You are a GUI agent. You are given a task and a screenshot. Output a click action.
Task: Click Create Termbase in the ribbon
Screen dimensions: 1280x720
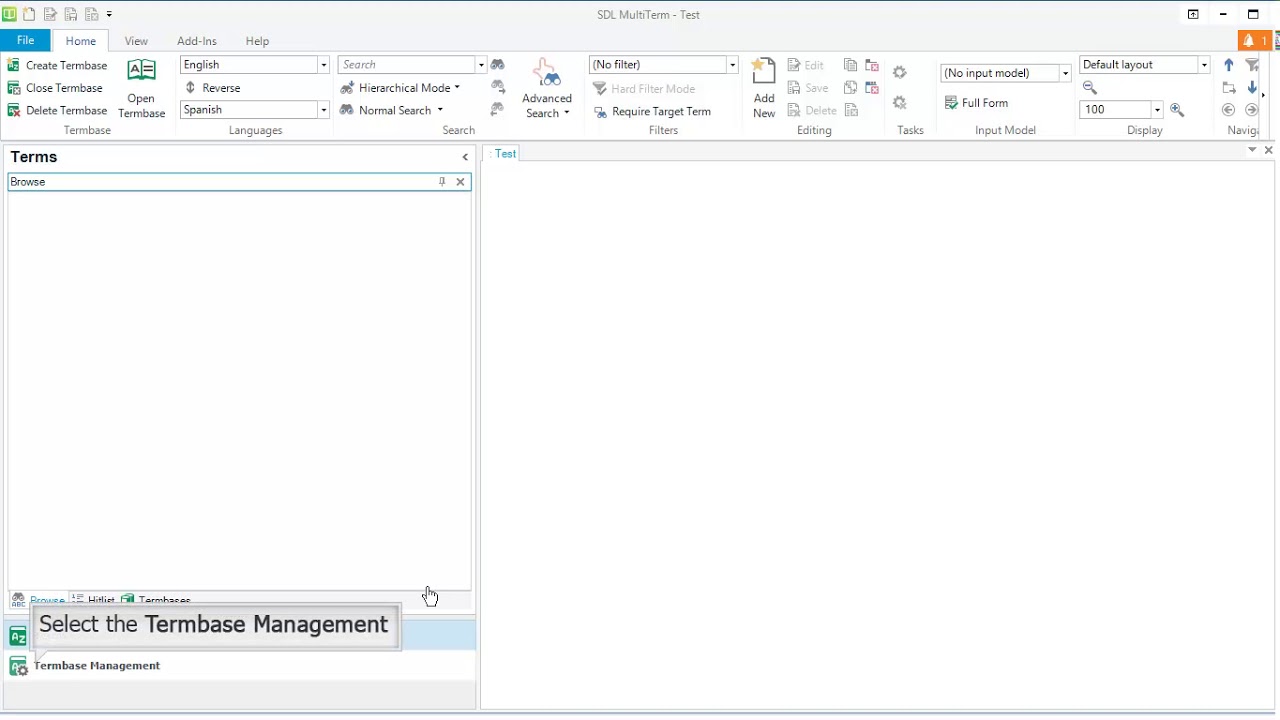[57, 65]
